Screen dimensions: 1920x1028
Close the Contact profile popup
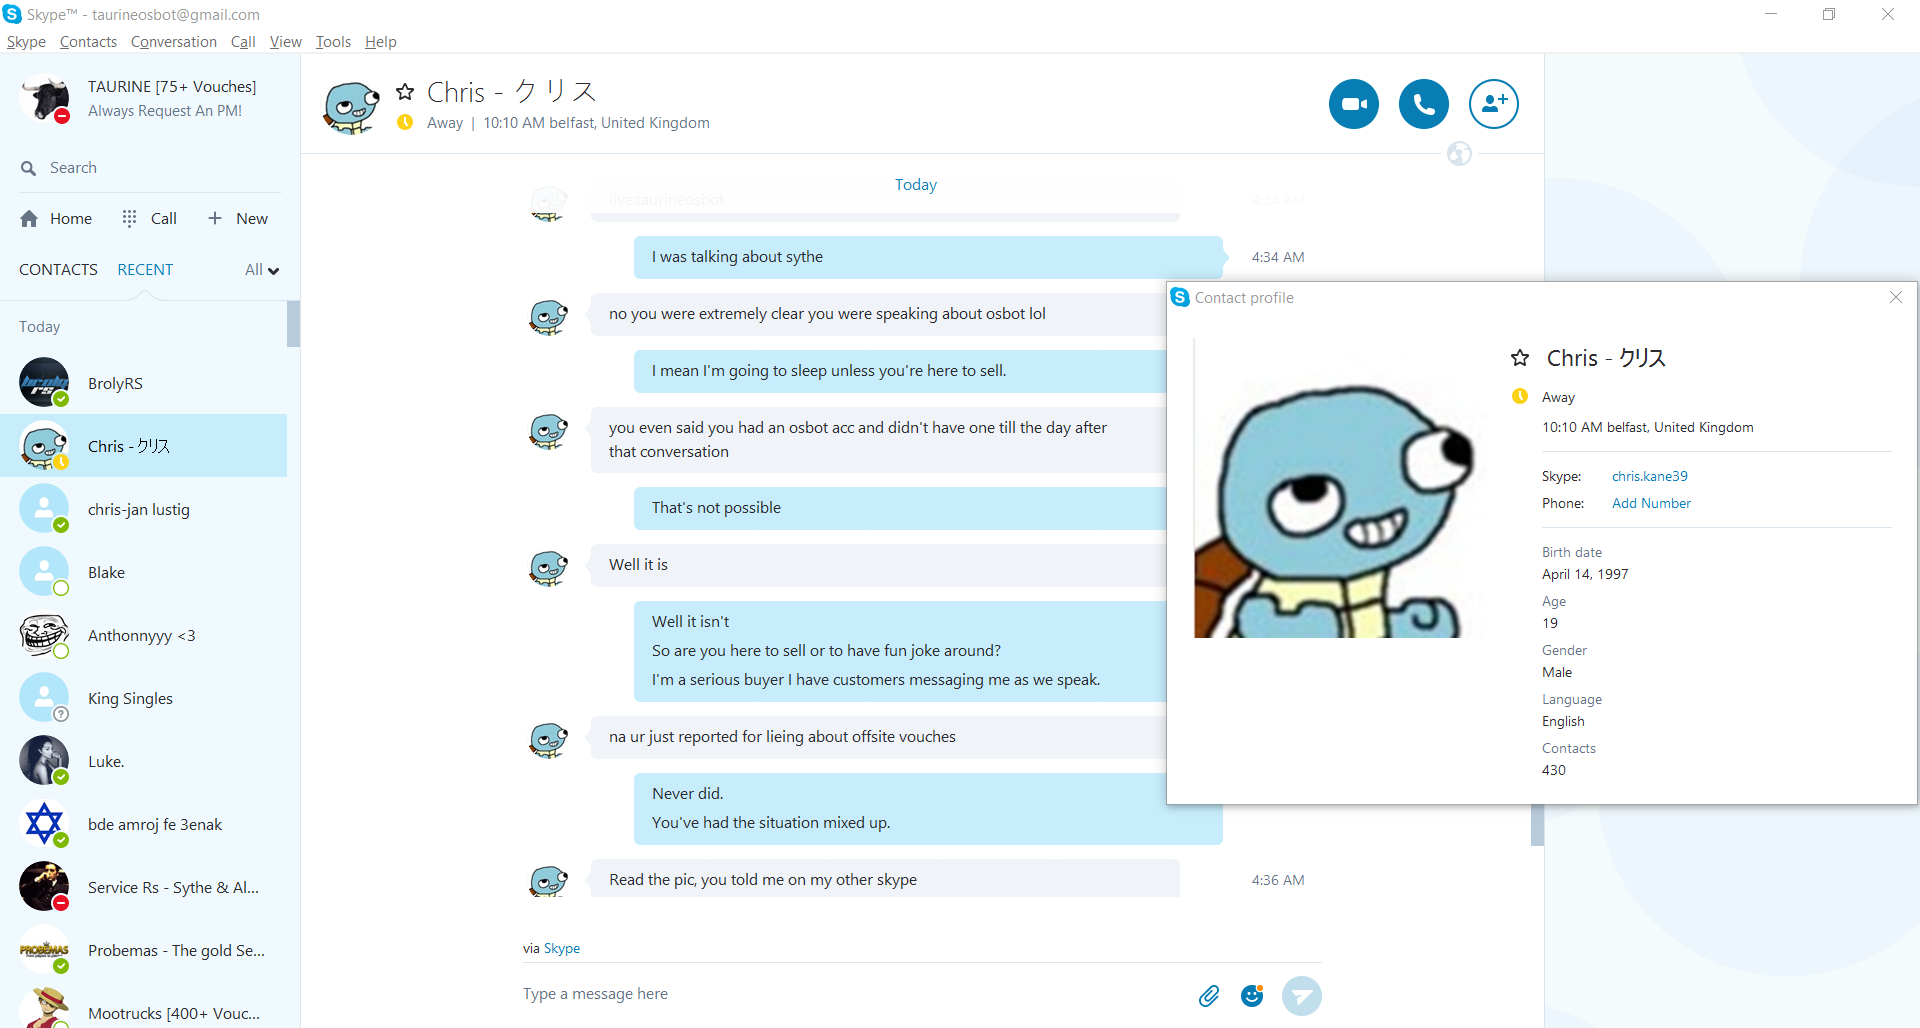point(1895,297)
